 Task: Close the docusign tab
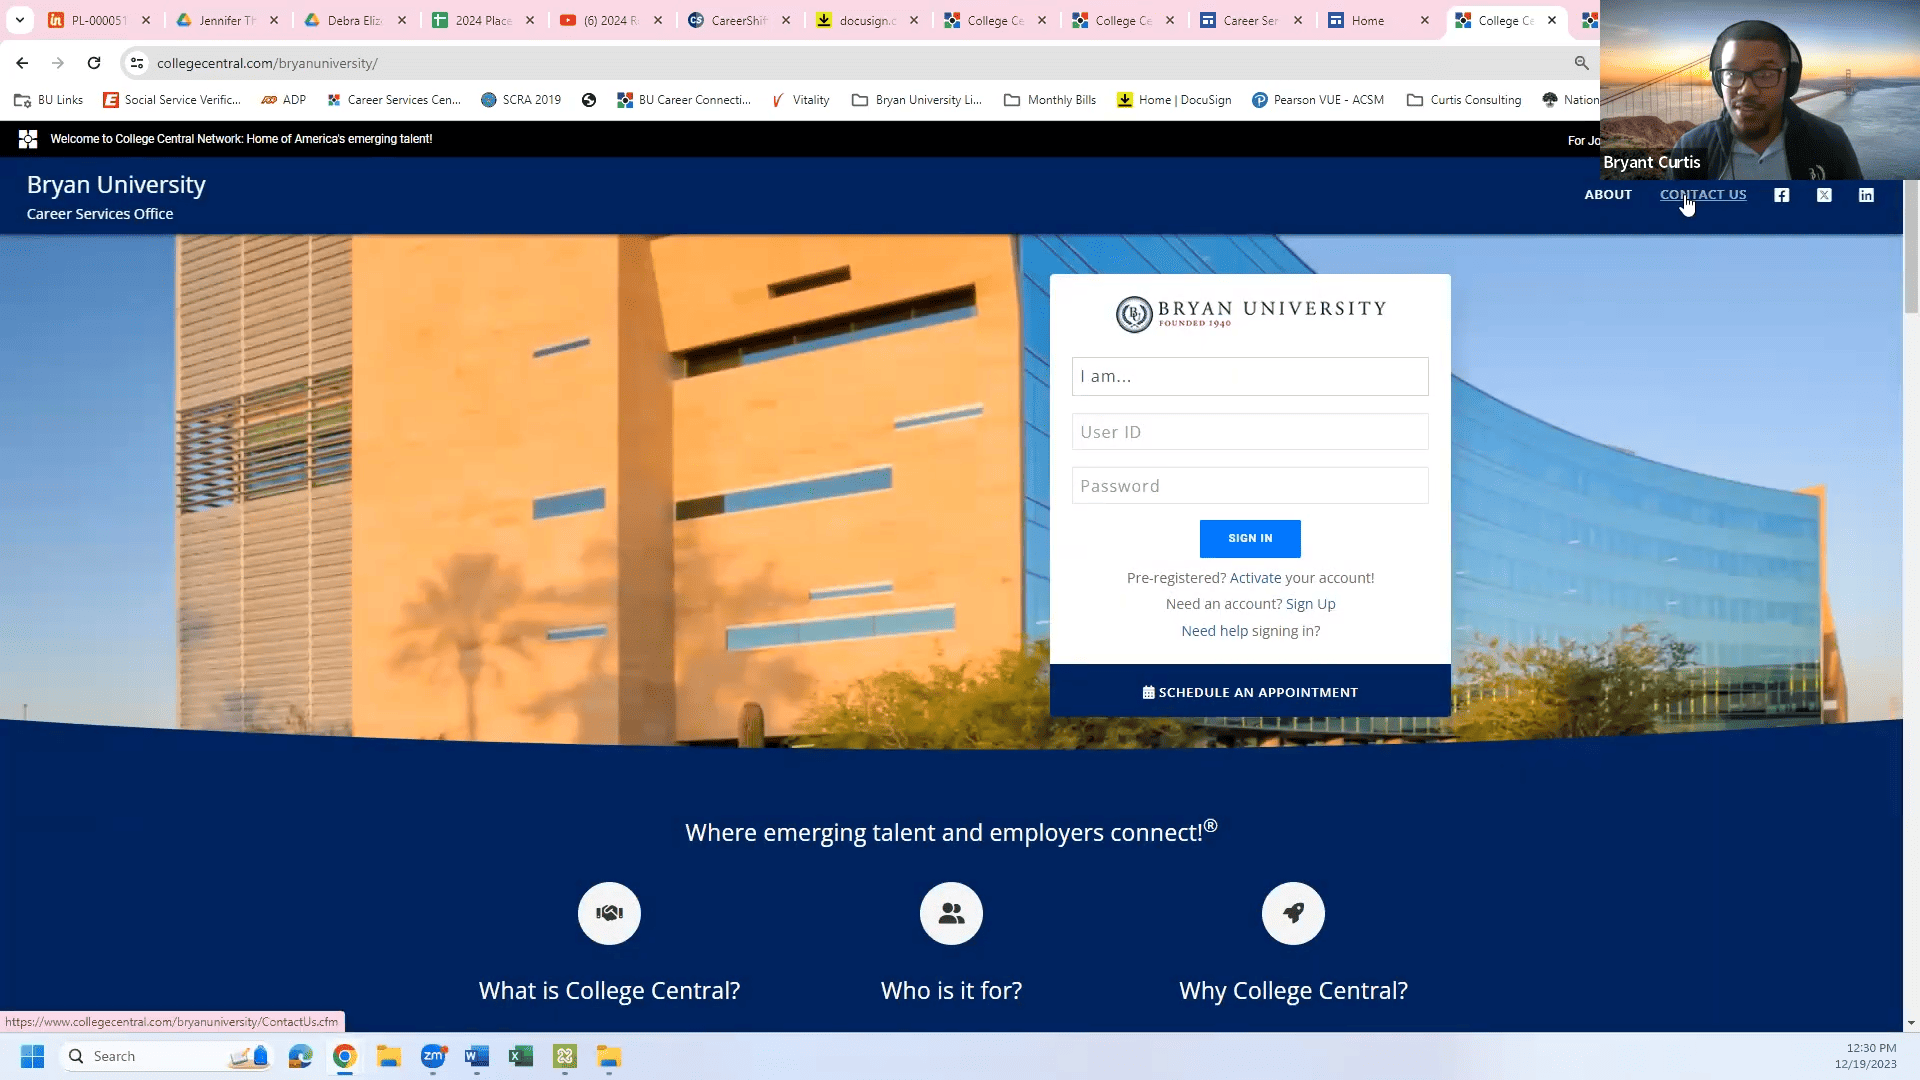[x=914, y=20]
